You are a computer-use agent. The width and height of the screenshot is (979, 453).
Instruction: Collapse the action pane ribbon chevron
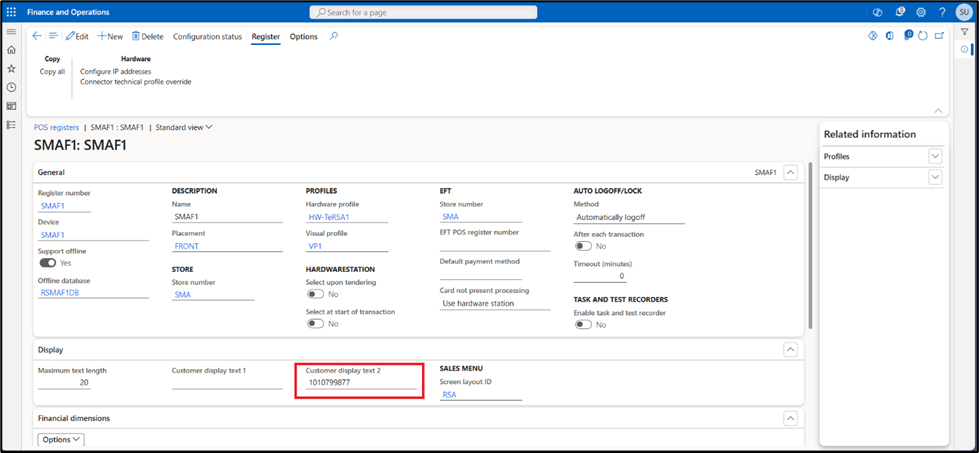938,110
